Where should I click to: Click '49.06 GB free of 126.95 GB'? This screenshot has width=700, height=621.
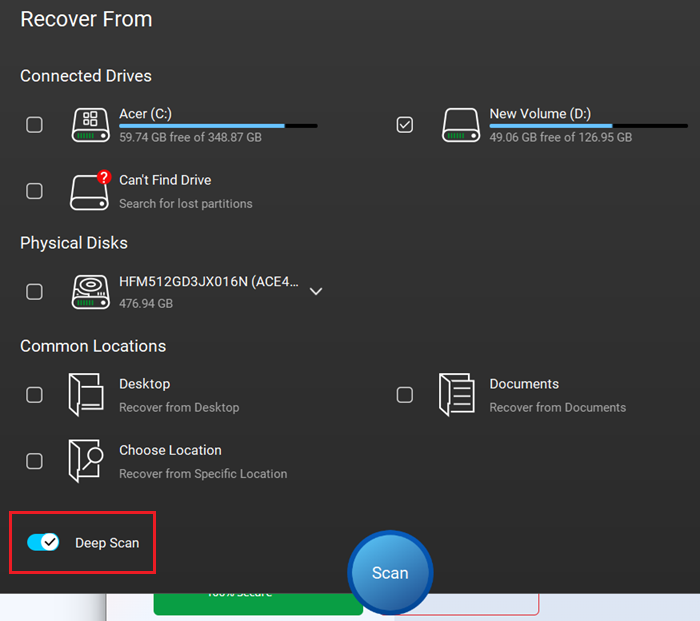(x=561, y=137)
